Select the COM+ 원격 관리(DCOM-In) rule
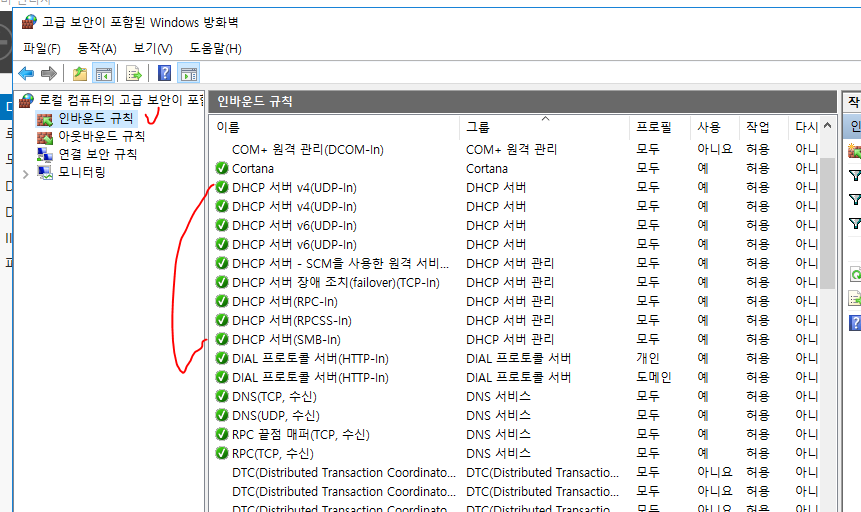The width and height of the screenshot is (861, 512). (308, 149)
